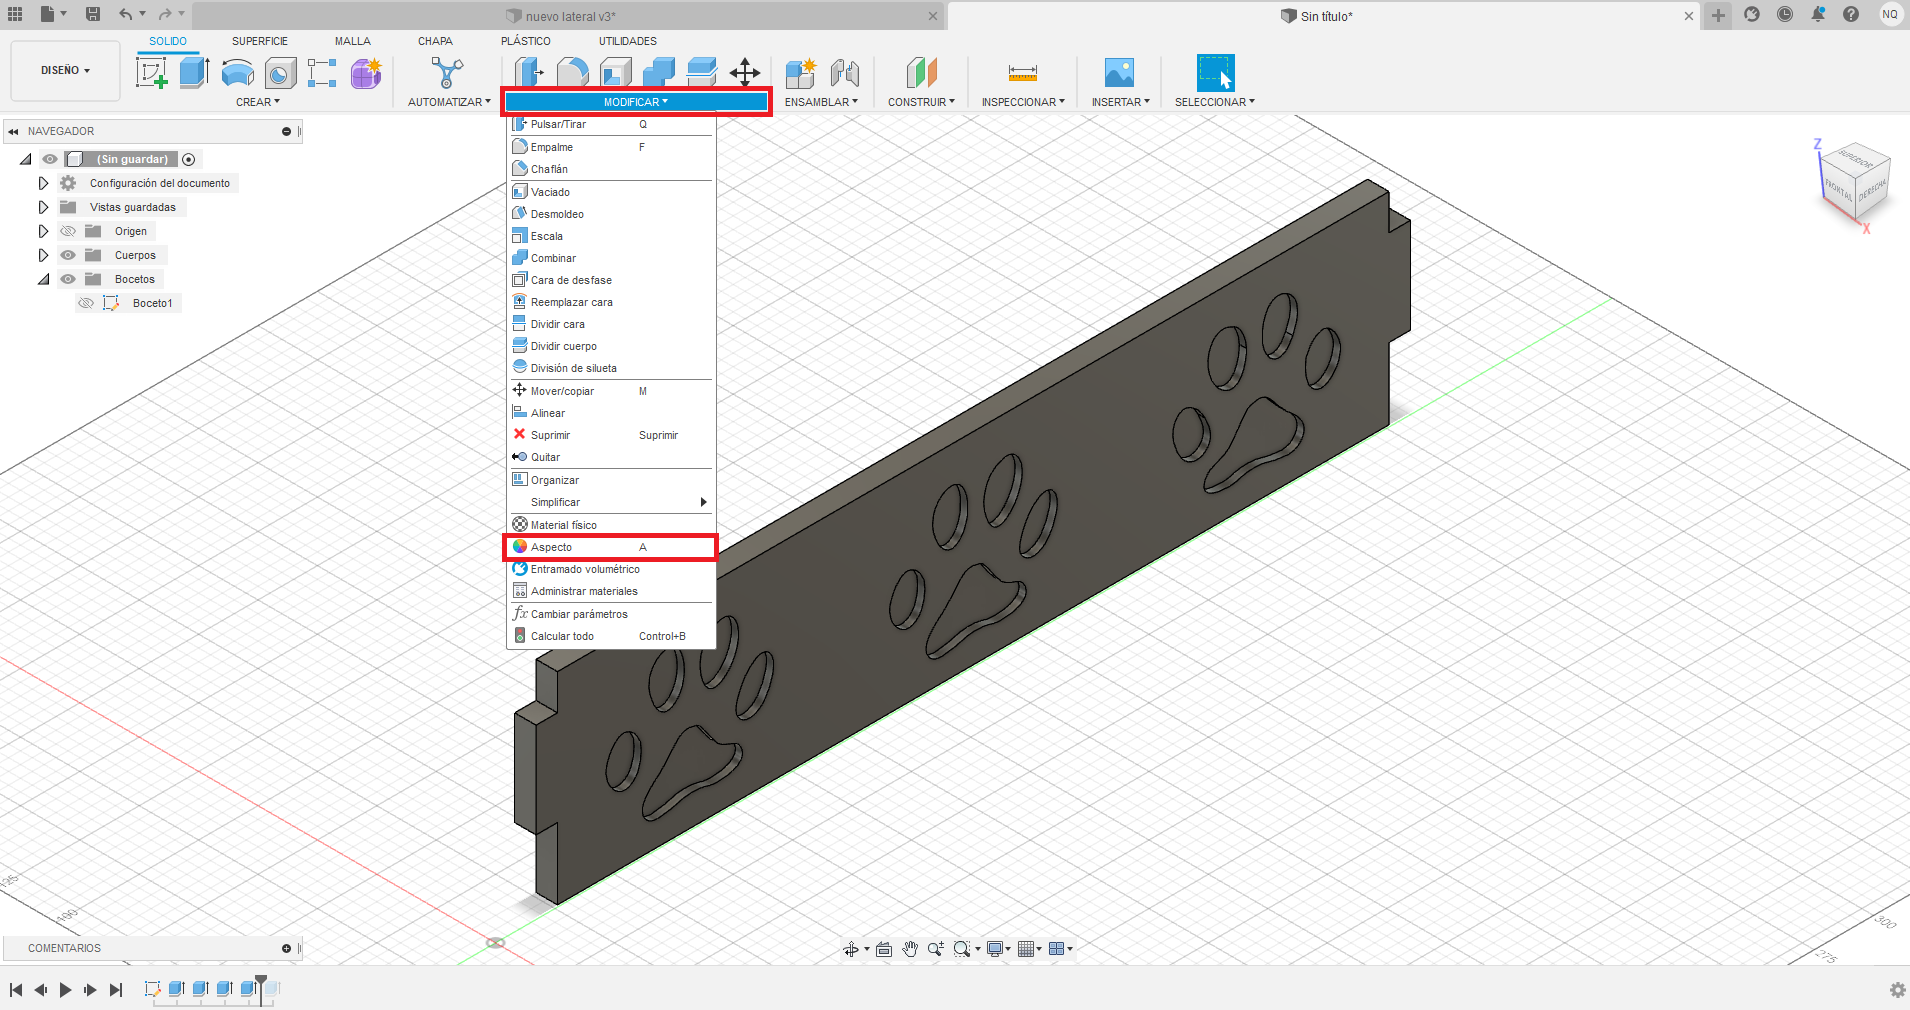Viewport: 1910px width, 1010px height.
Task: Click the Job status clock icon
Action: [x=1785, y=14]
